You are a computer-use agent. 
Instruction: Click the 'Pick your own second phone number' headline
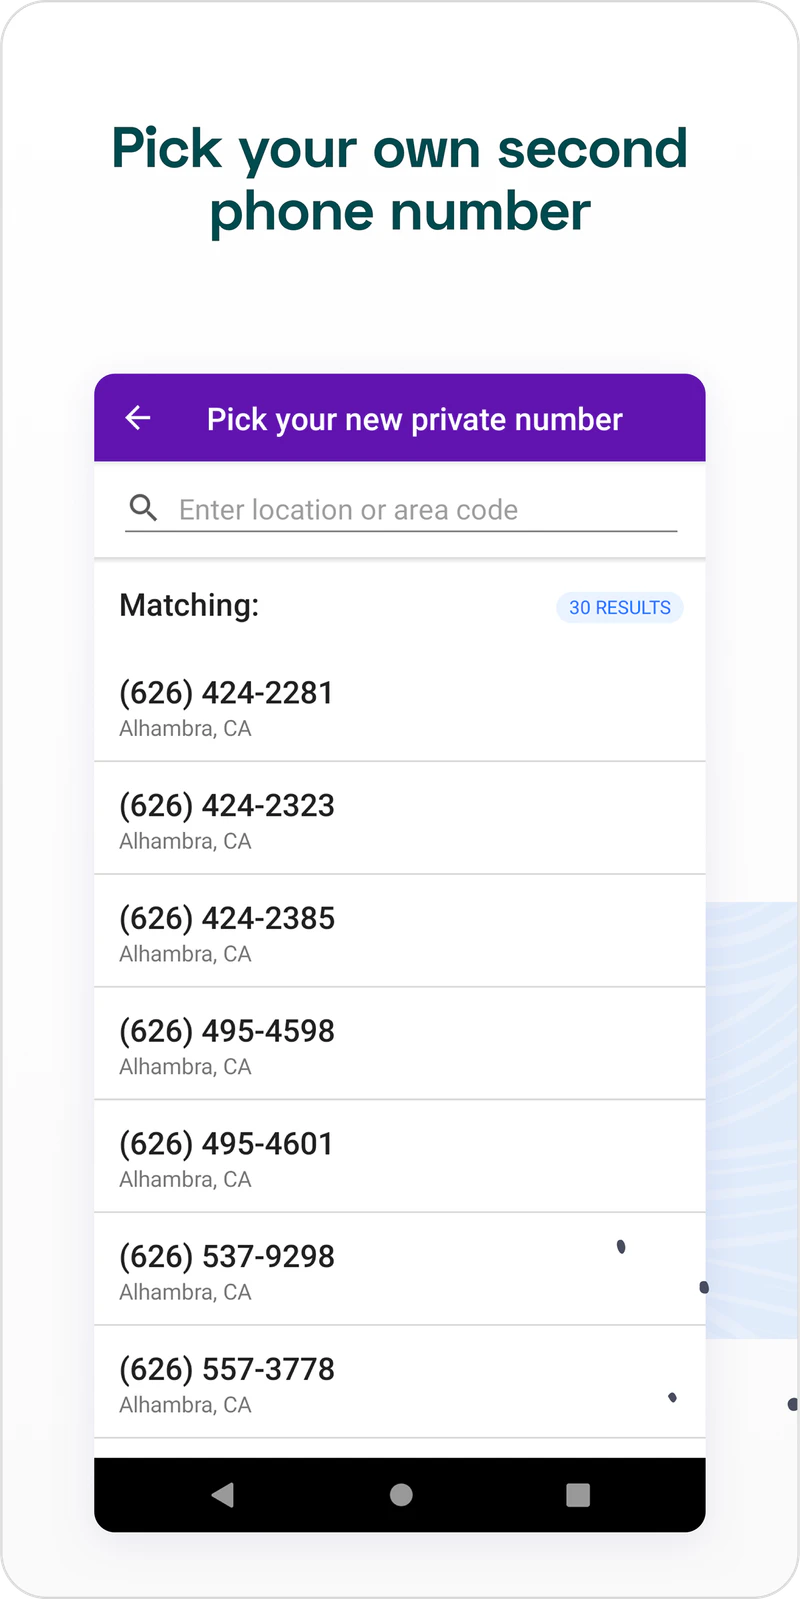pos(400,180)
